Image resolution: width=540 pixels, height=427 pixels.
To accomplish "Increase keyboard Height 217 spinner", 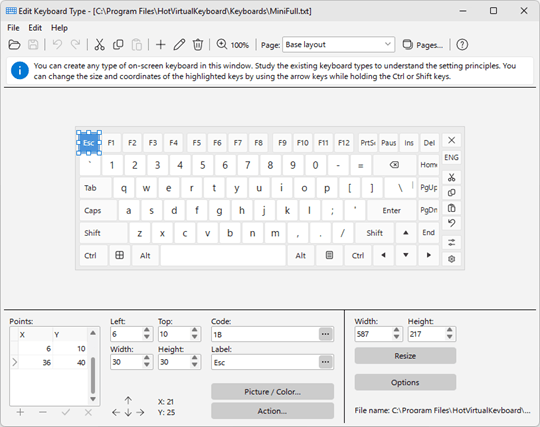I will tap(450, 330).
